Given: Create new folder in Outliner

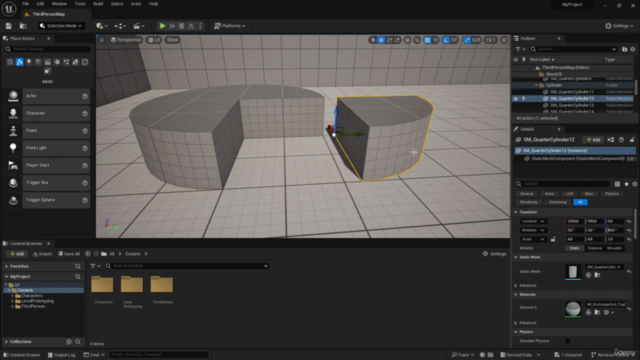Looking at the screenshot, I should pyautogui.click(x=624, y=49).
